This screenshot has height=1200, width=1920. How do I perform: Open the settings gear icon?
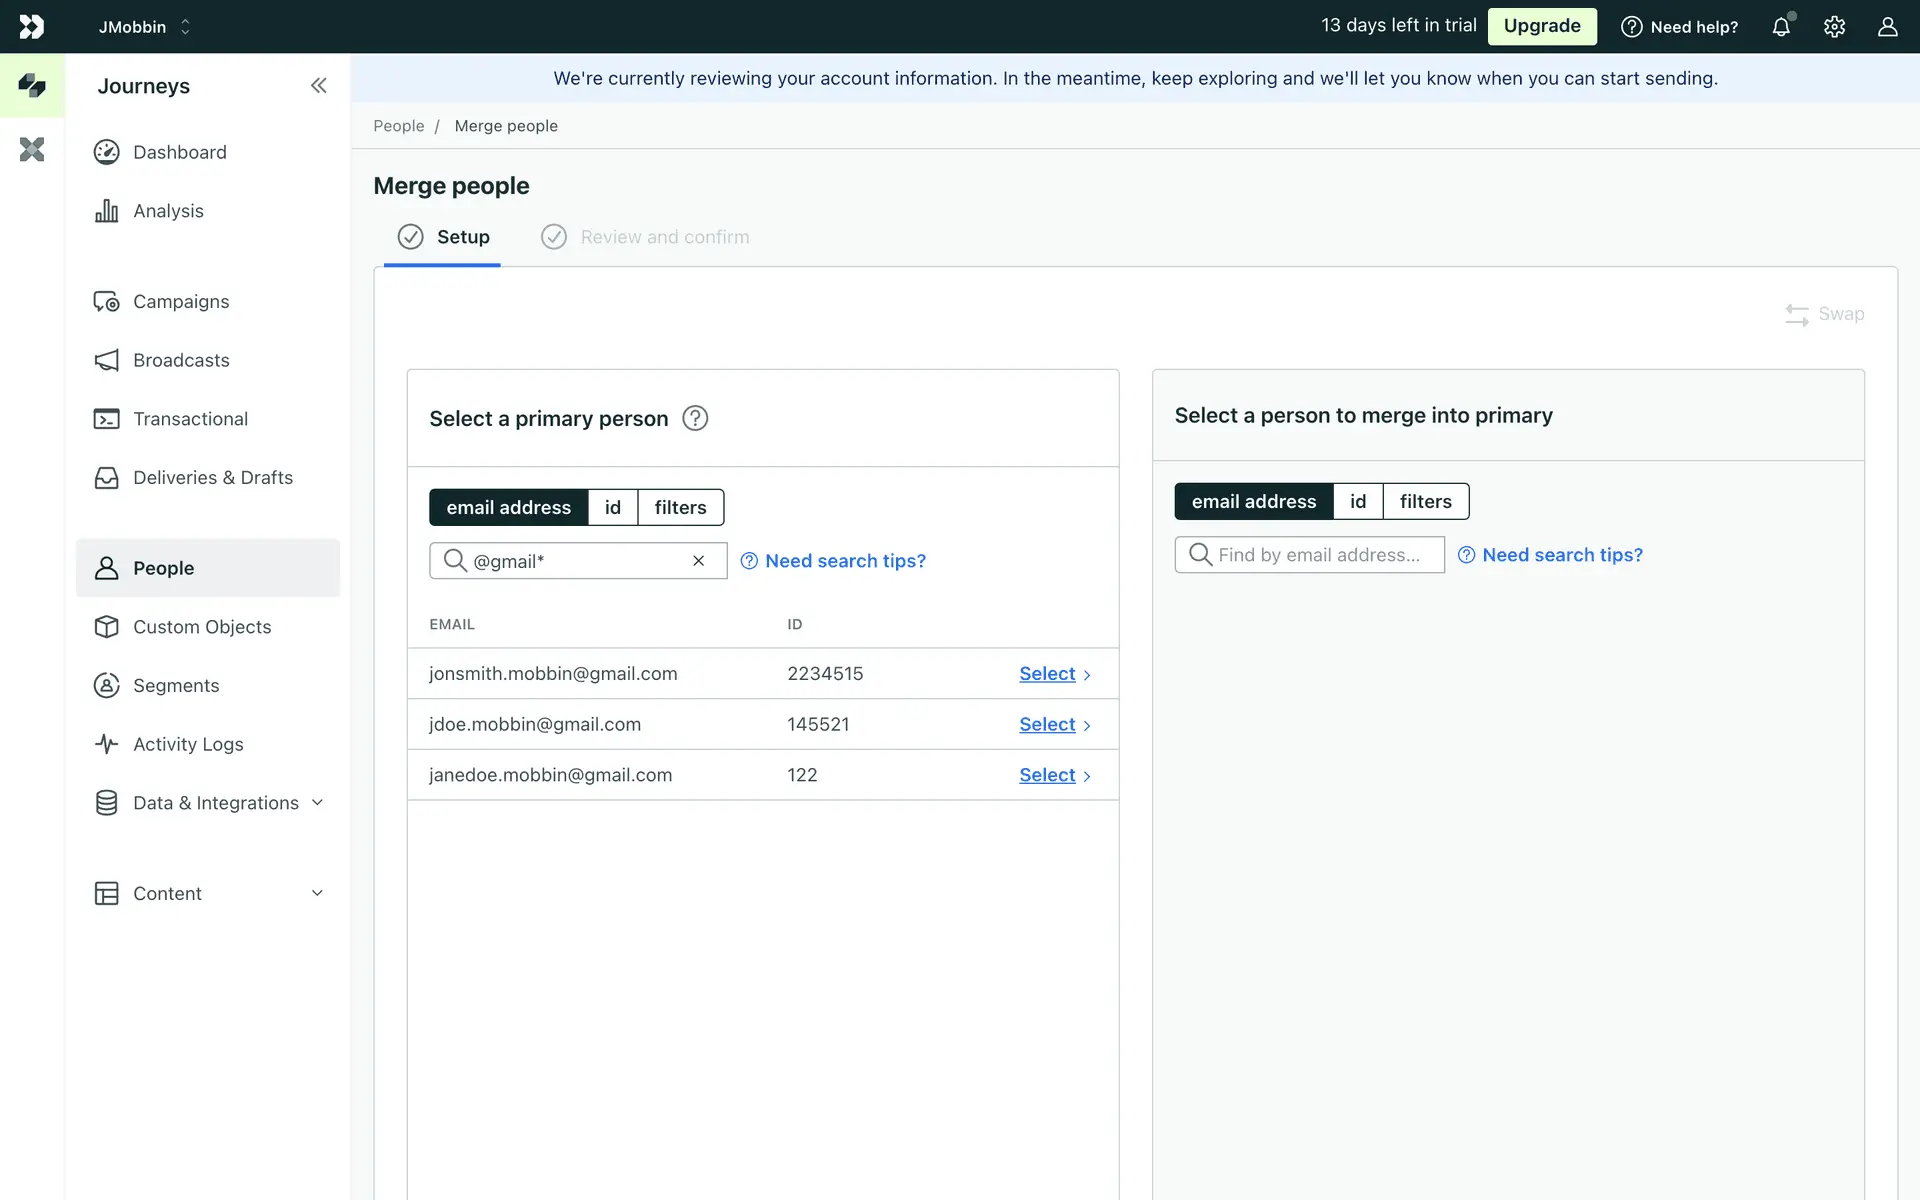[1834, 27]
